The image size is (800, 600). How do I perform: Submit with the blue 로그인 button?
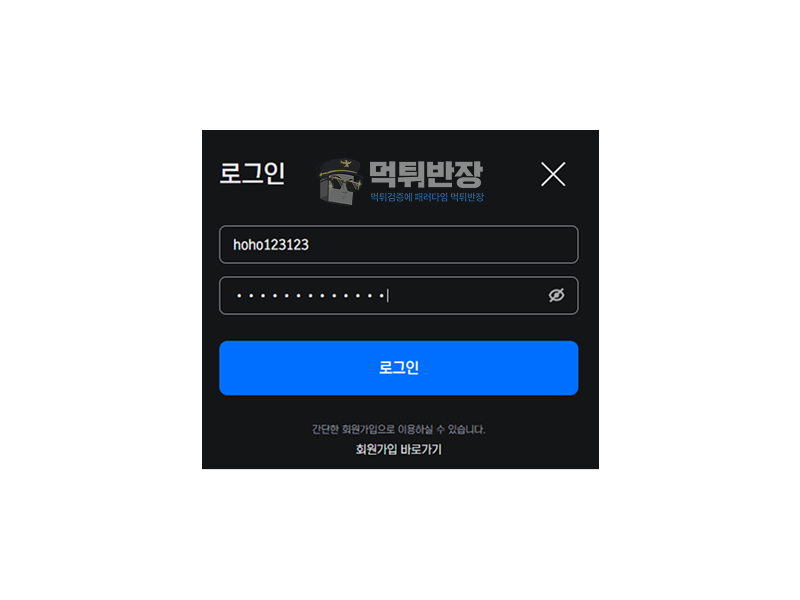[x=398, y=368]
